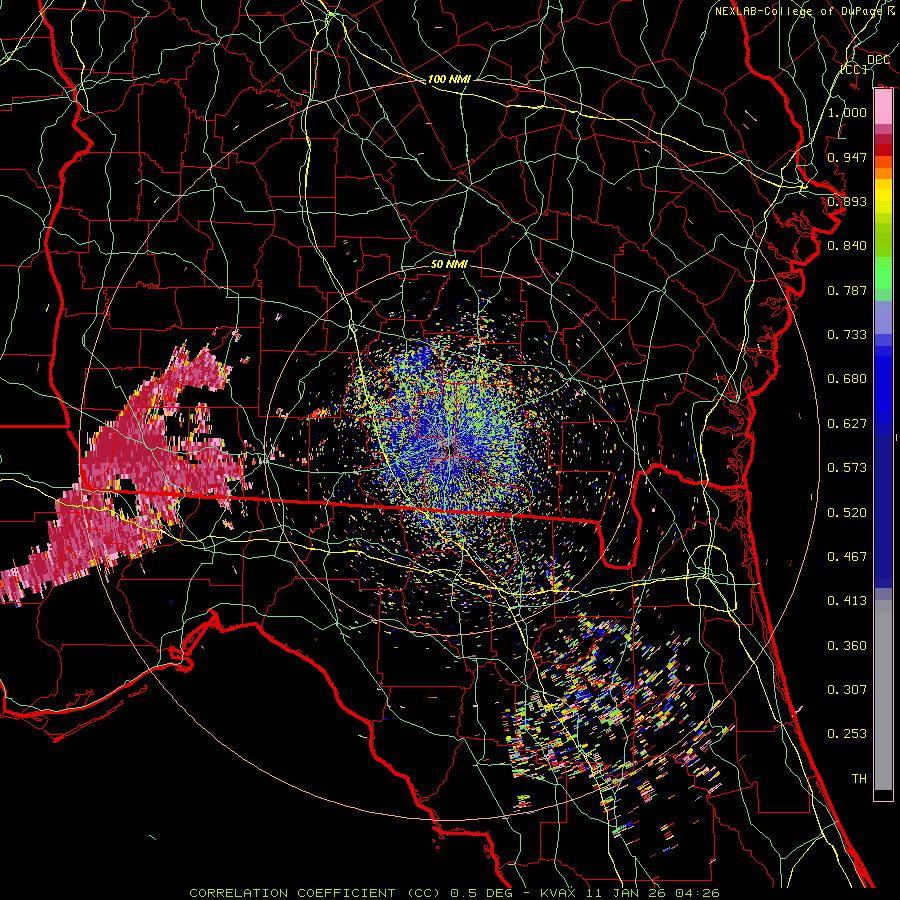Click the 0.413 legend value

click(847, 601)
